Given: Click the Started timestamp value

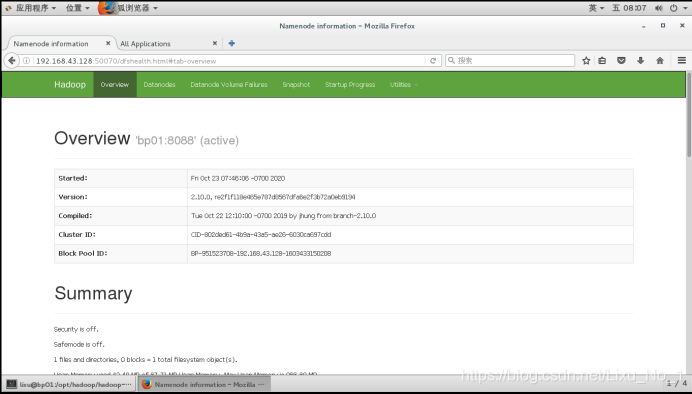Looking at the screenshot, I should (238, 178).
